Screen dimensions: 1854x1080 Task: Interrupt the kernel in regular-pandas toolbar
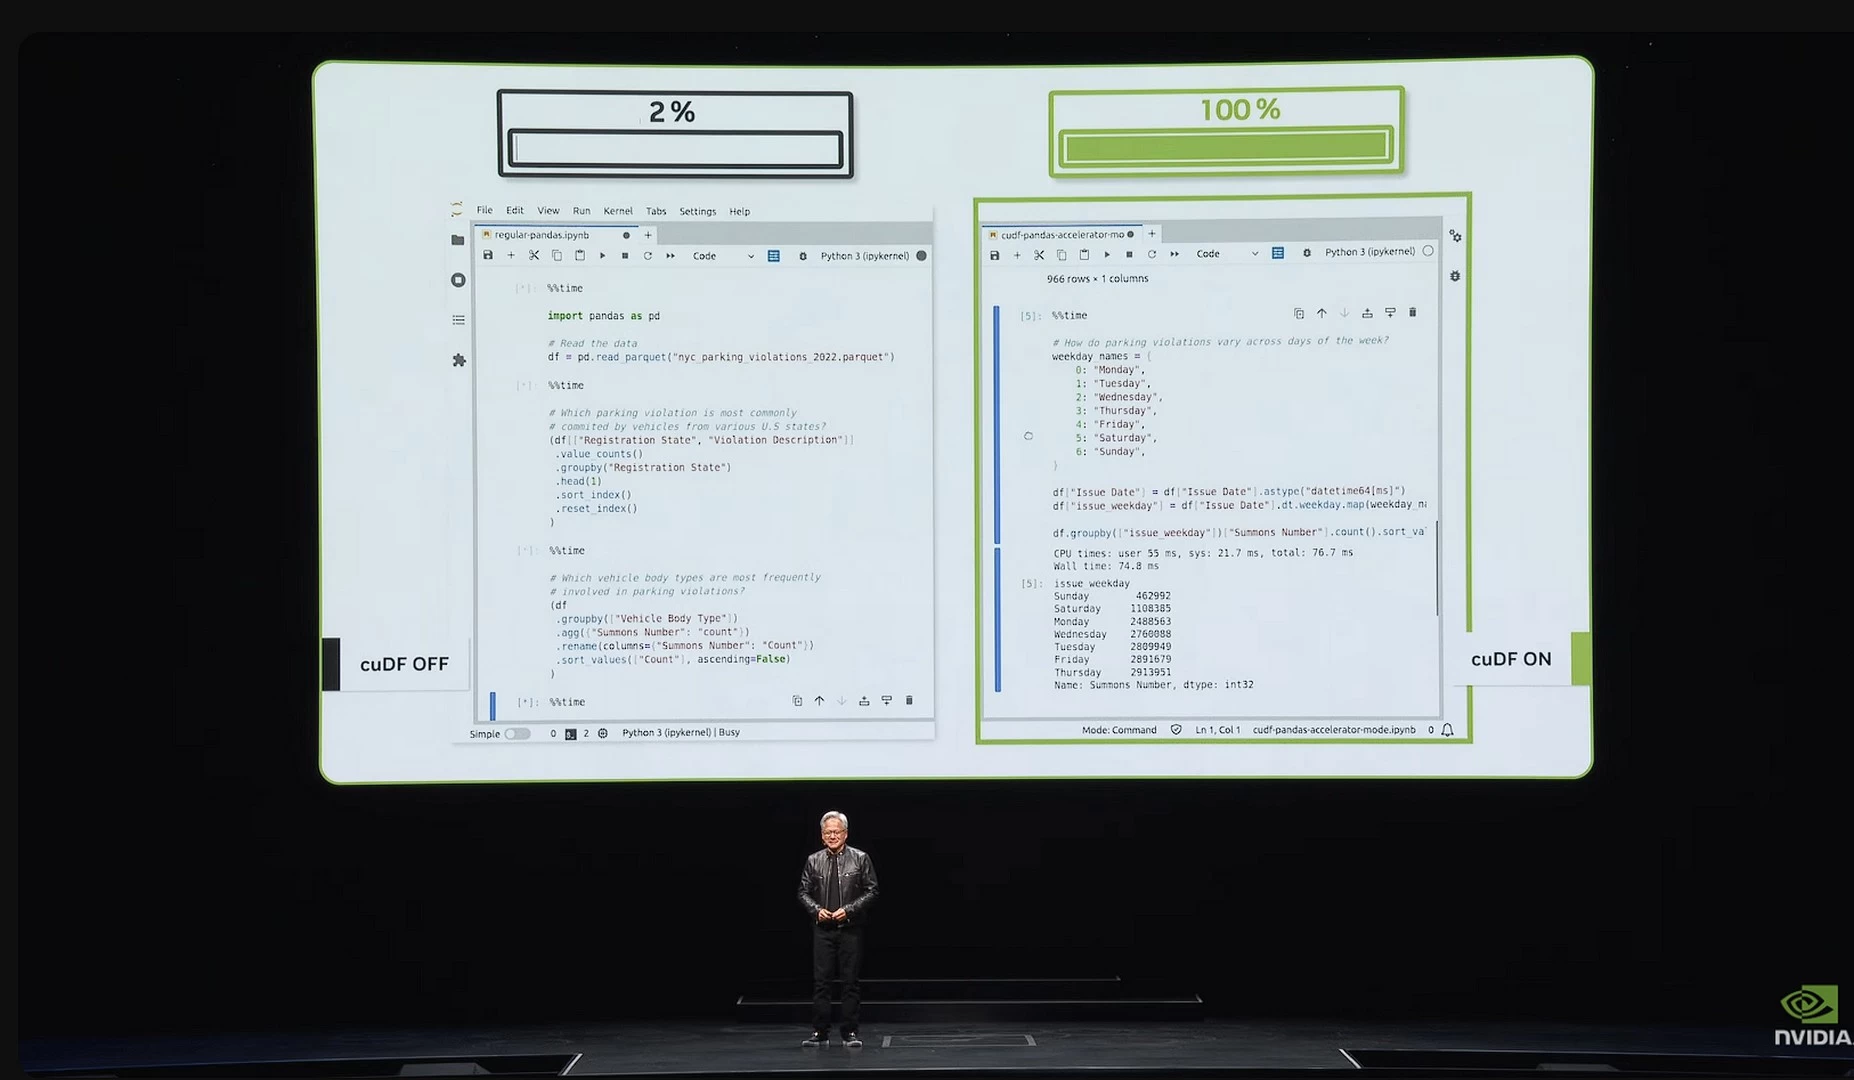625,256
